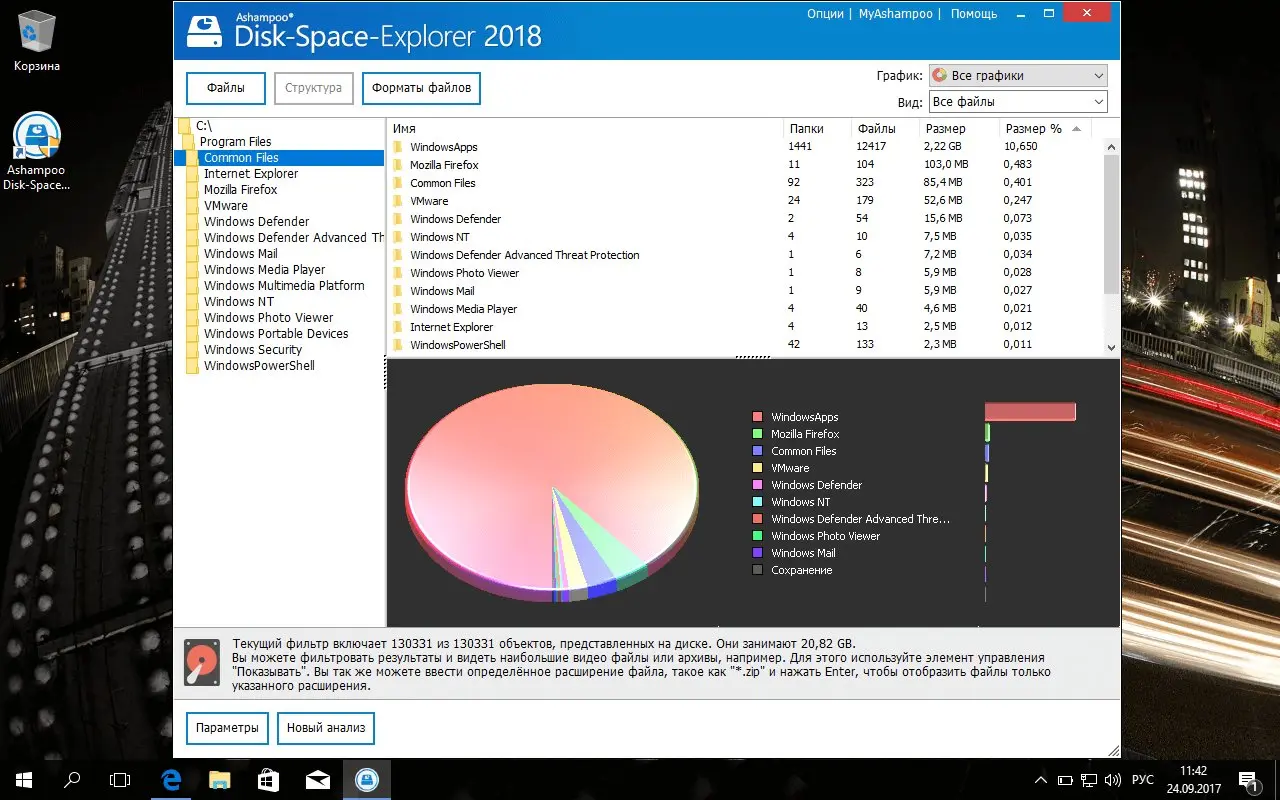The image size is (1280, 800).
Task: Switch to the Файлы tab
Action: click(226, 88)
